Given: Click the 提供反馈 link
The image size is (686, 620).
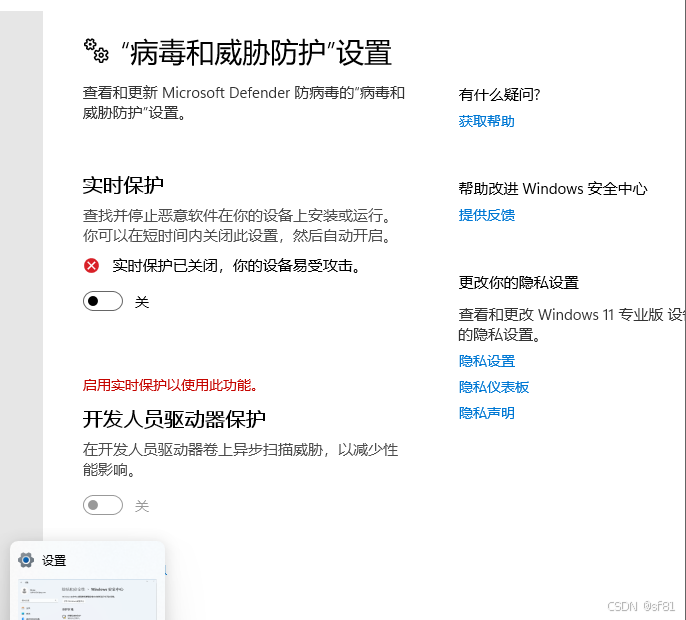Looking at the screenshot, I should [486, 215].
